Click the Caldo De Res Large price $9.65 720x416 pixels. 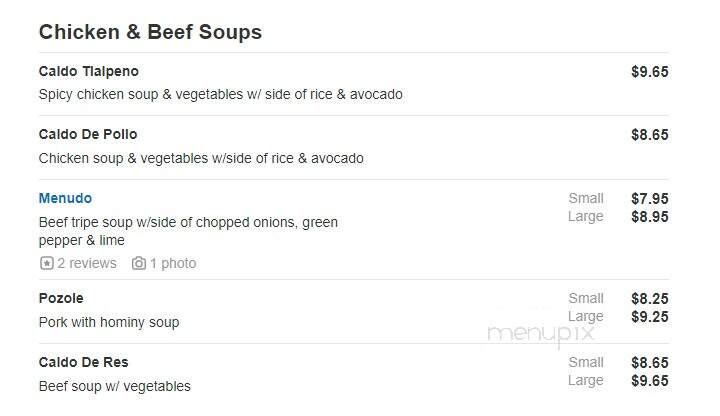coord(649,381)
